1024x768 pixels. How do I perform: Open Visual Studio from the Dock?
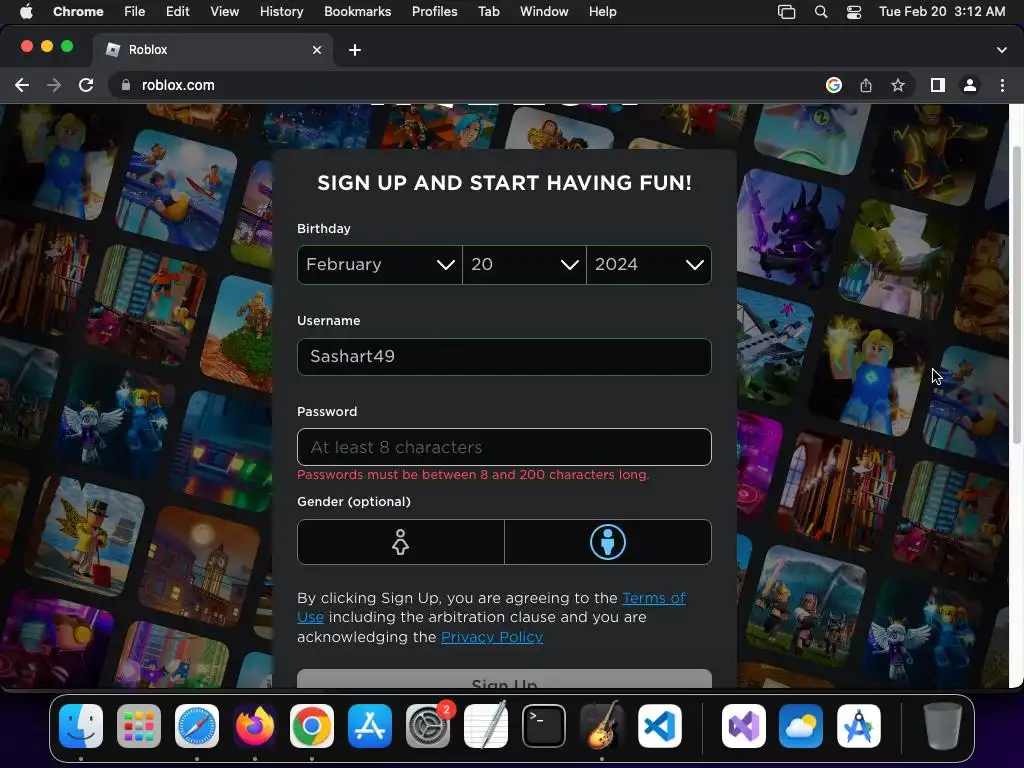(743, 726)
